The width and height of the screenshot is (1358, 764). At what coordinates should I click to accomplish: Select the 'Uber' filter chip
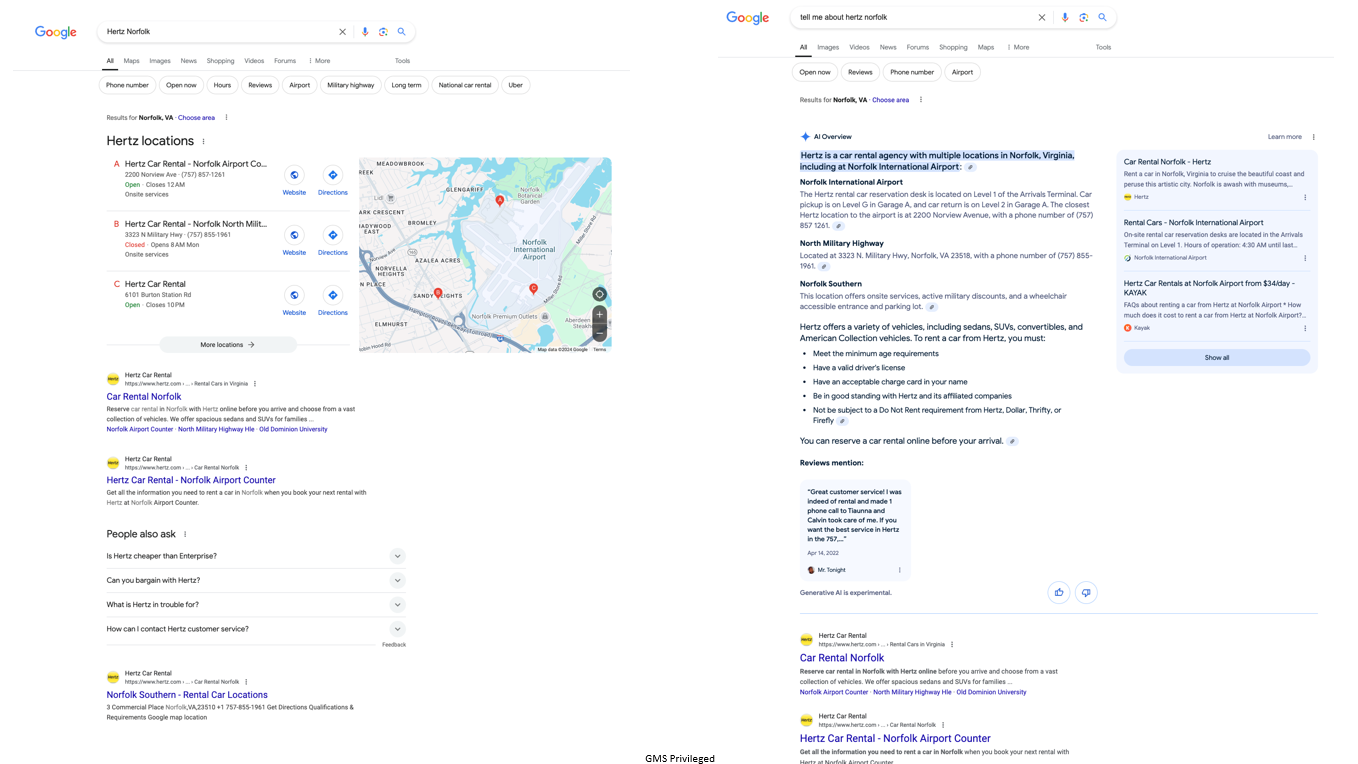(x=516, y=85)
